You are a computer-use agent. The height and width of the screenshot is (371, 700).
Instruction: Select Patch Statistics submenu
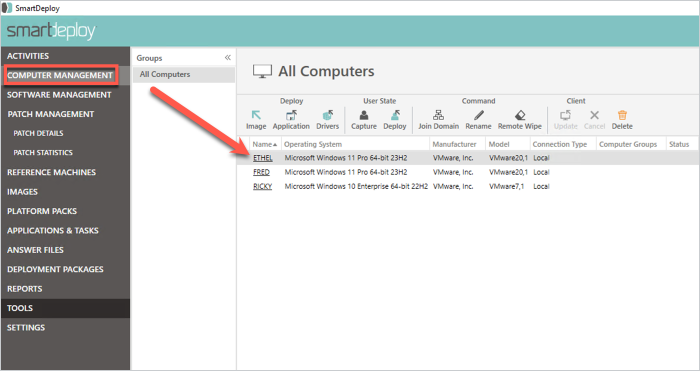pyautogui.click(x=43, y=153)
